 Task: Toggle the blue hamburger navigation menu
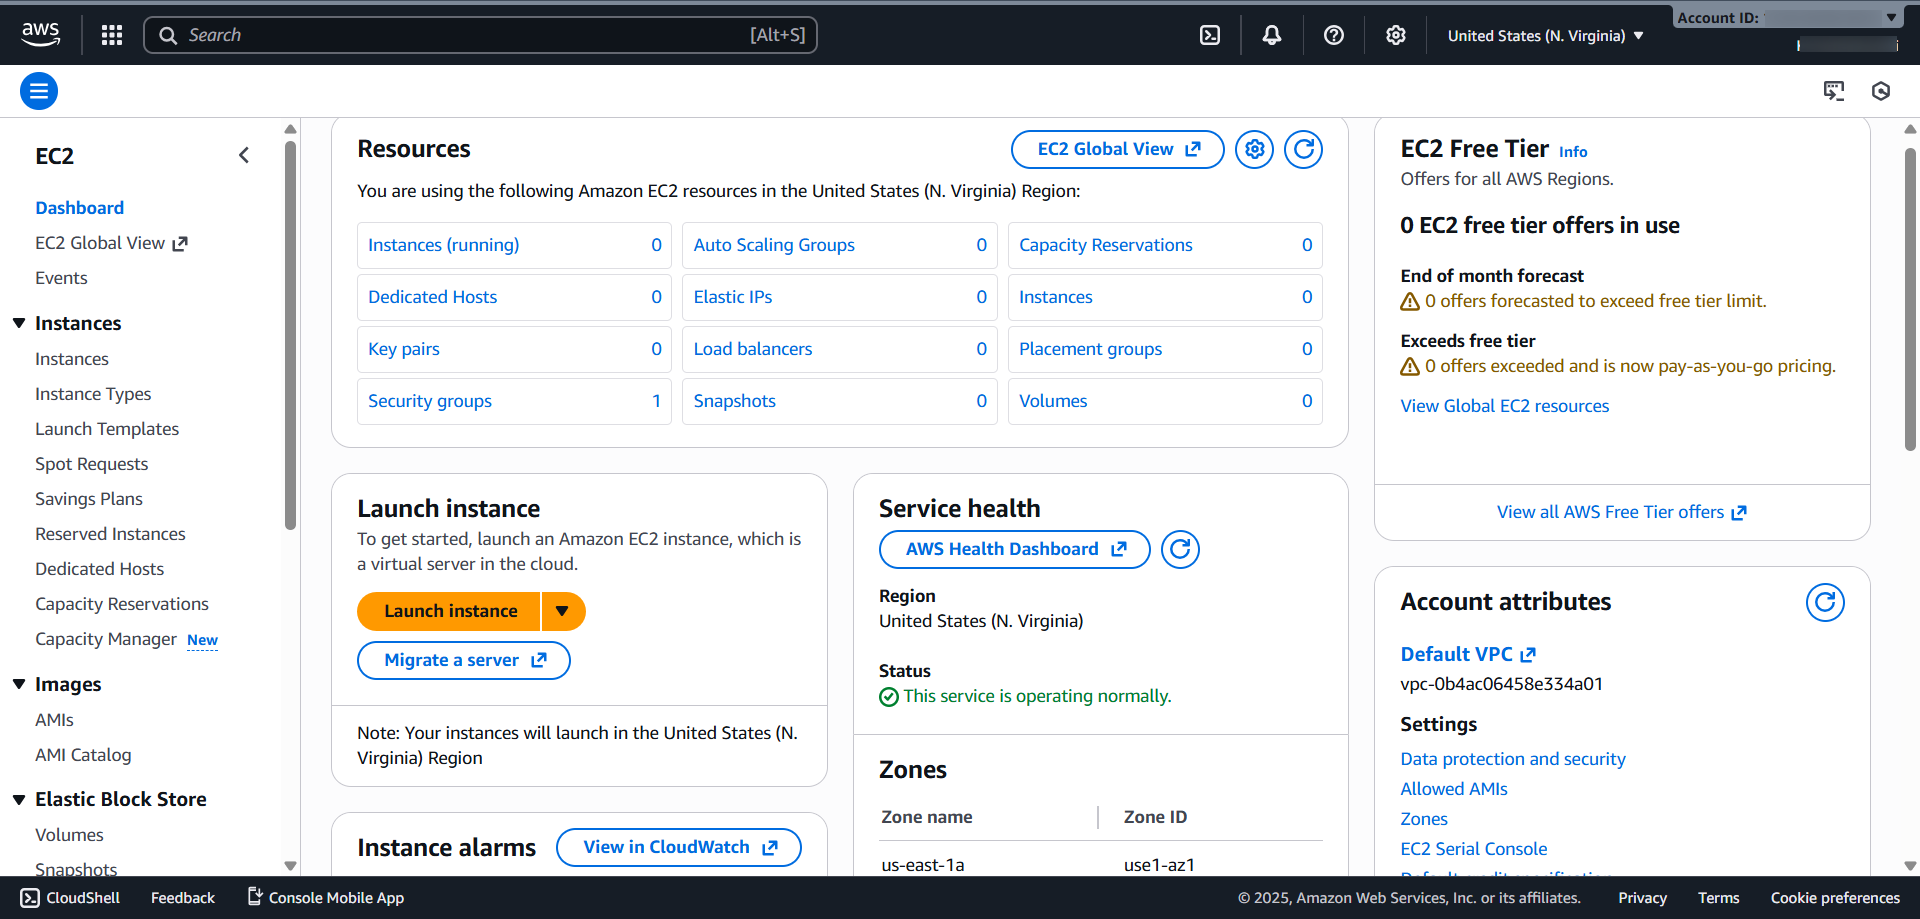pos(39,92)
